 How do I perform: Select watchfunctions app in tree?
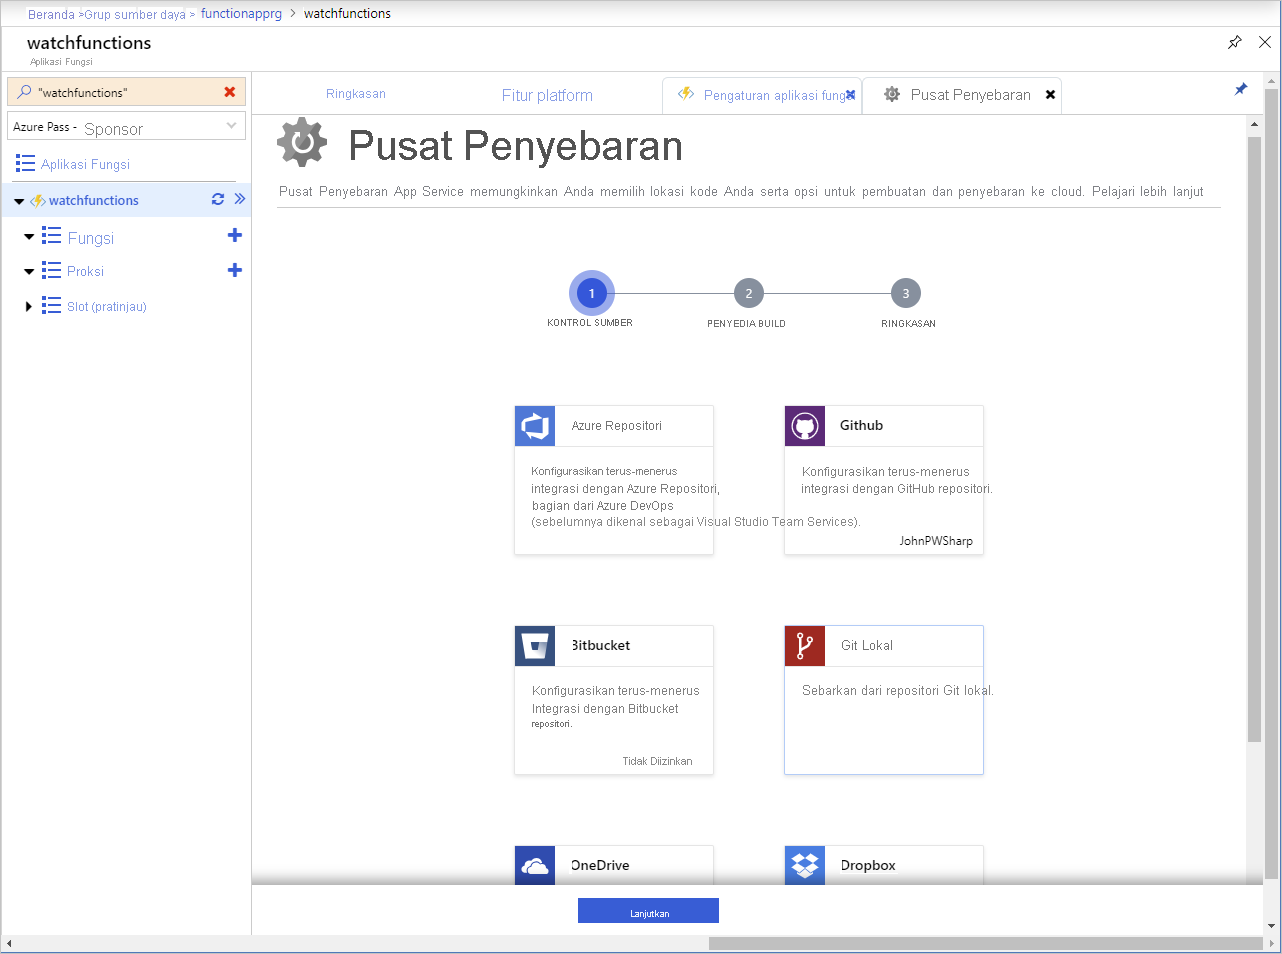[x=94, y=200]
